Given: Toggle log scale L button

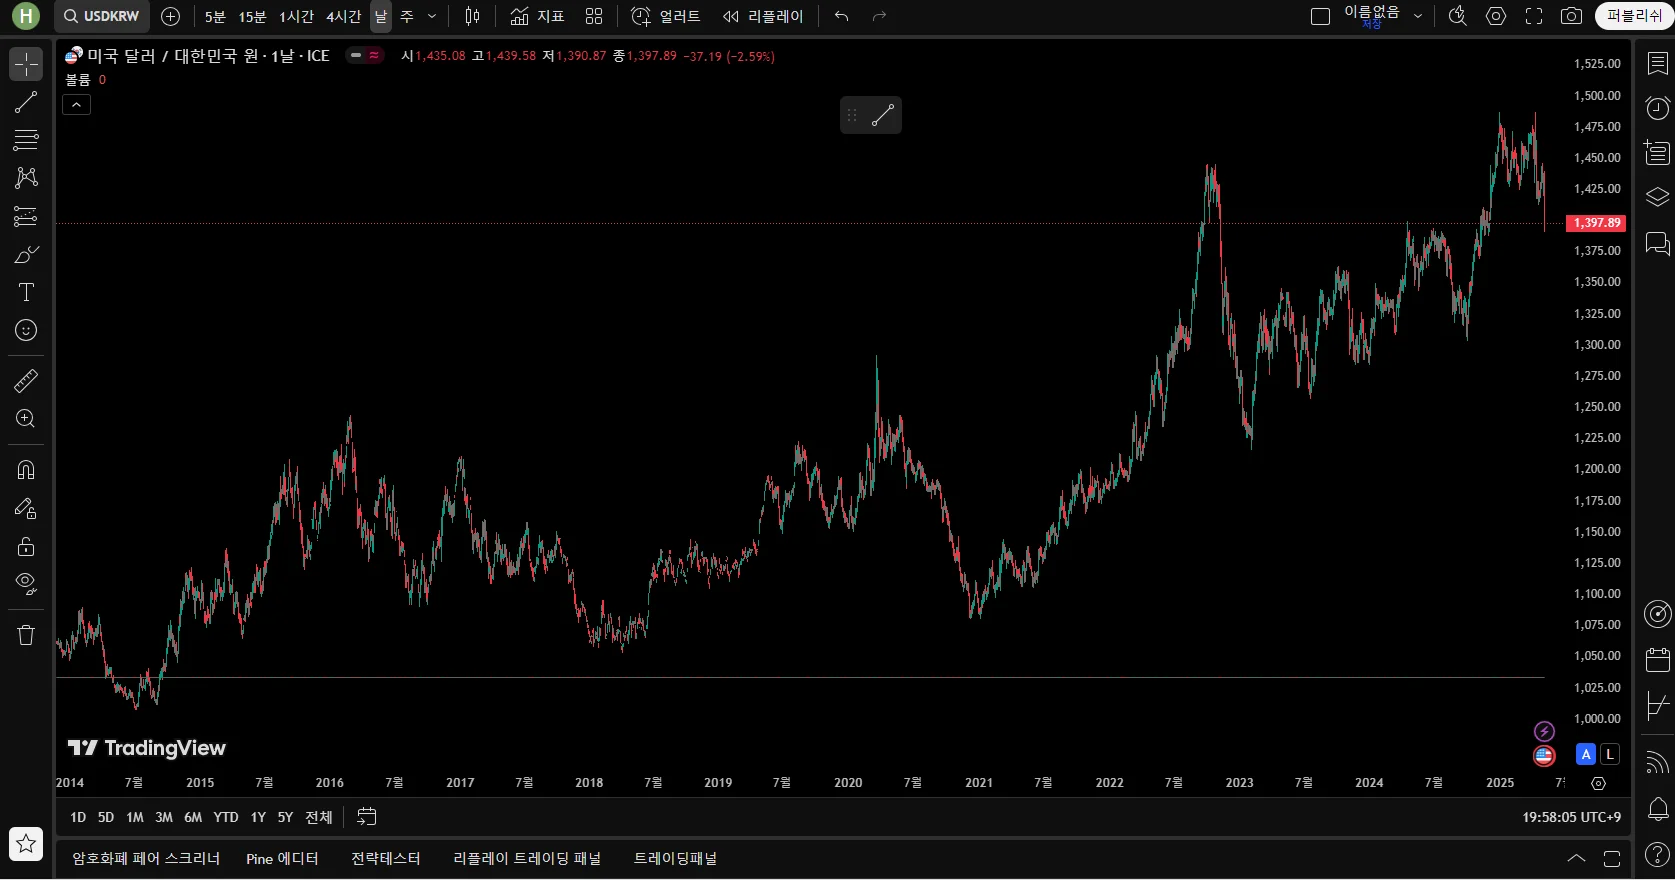Looking at the screenshot, I should coord(1609,754).
